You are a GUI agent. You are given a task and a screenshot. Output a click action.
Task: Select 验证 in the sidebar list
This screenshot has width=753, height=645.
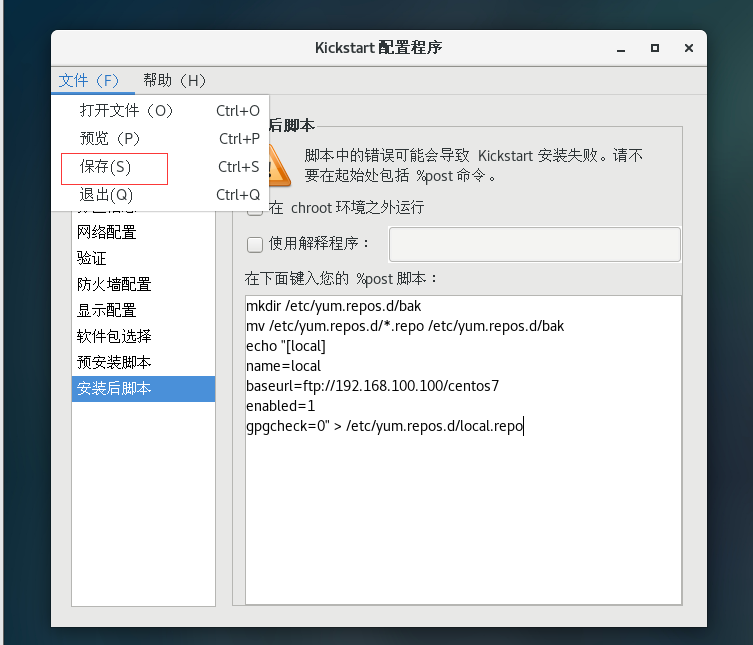(x=143, y=258)
